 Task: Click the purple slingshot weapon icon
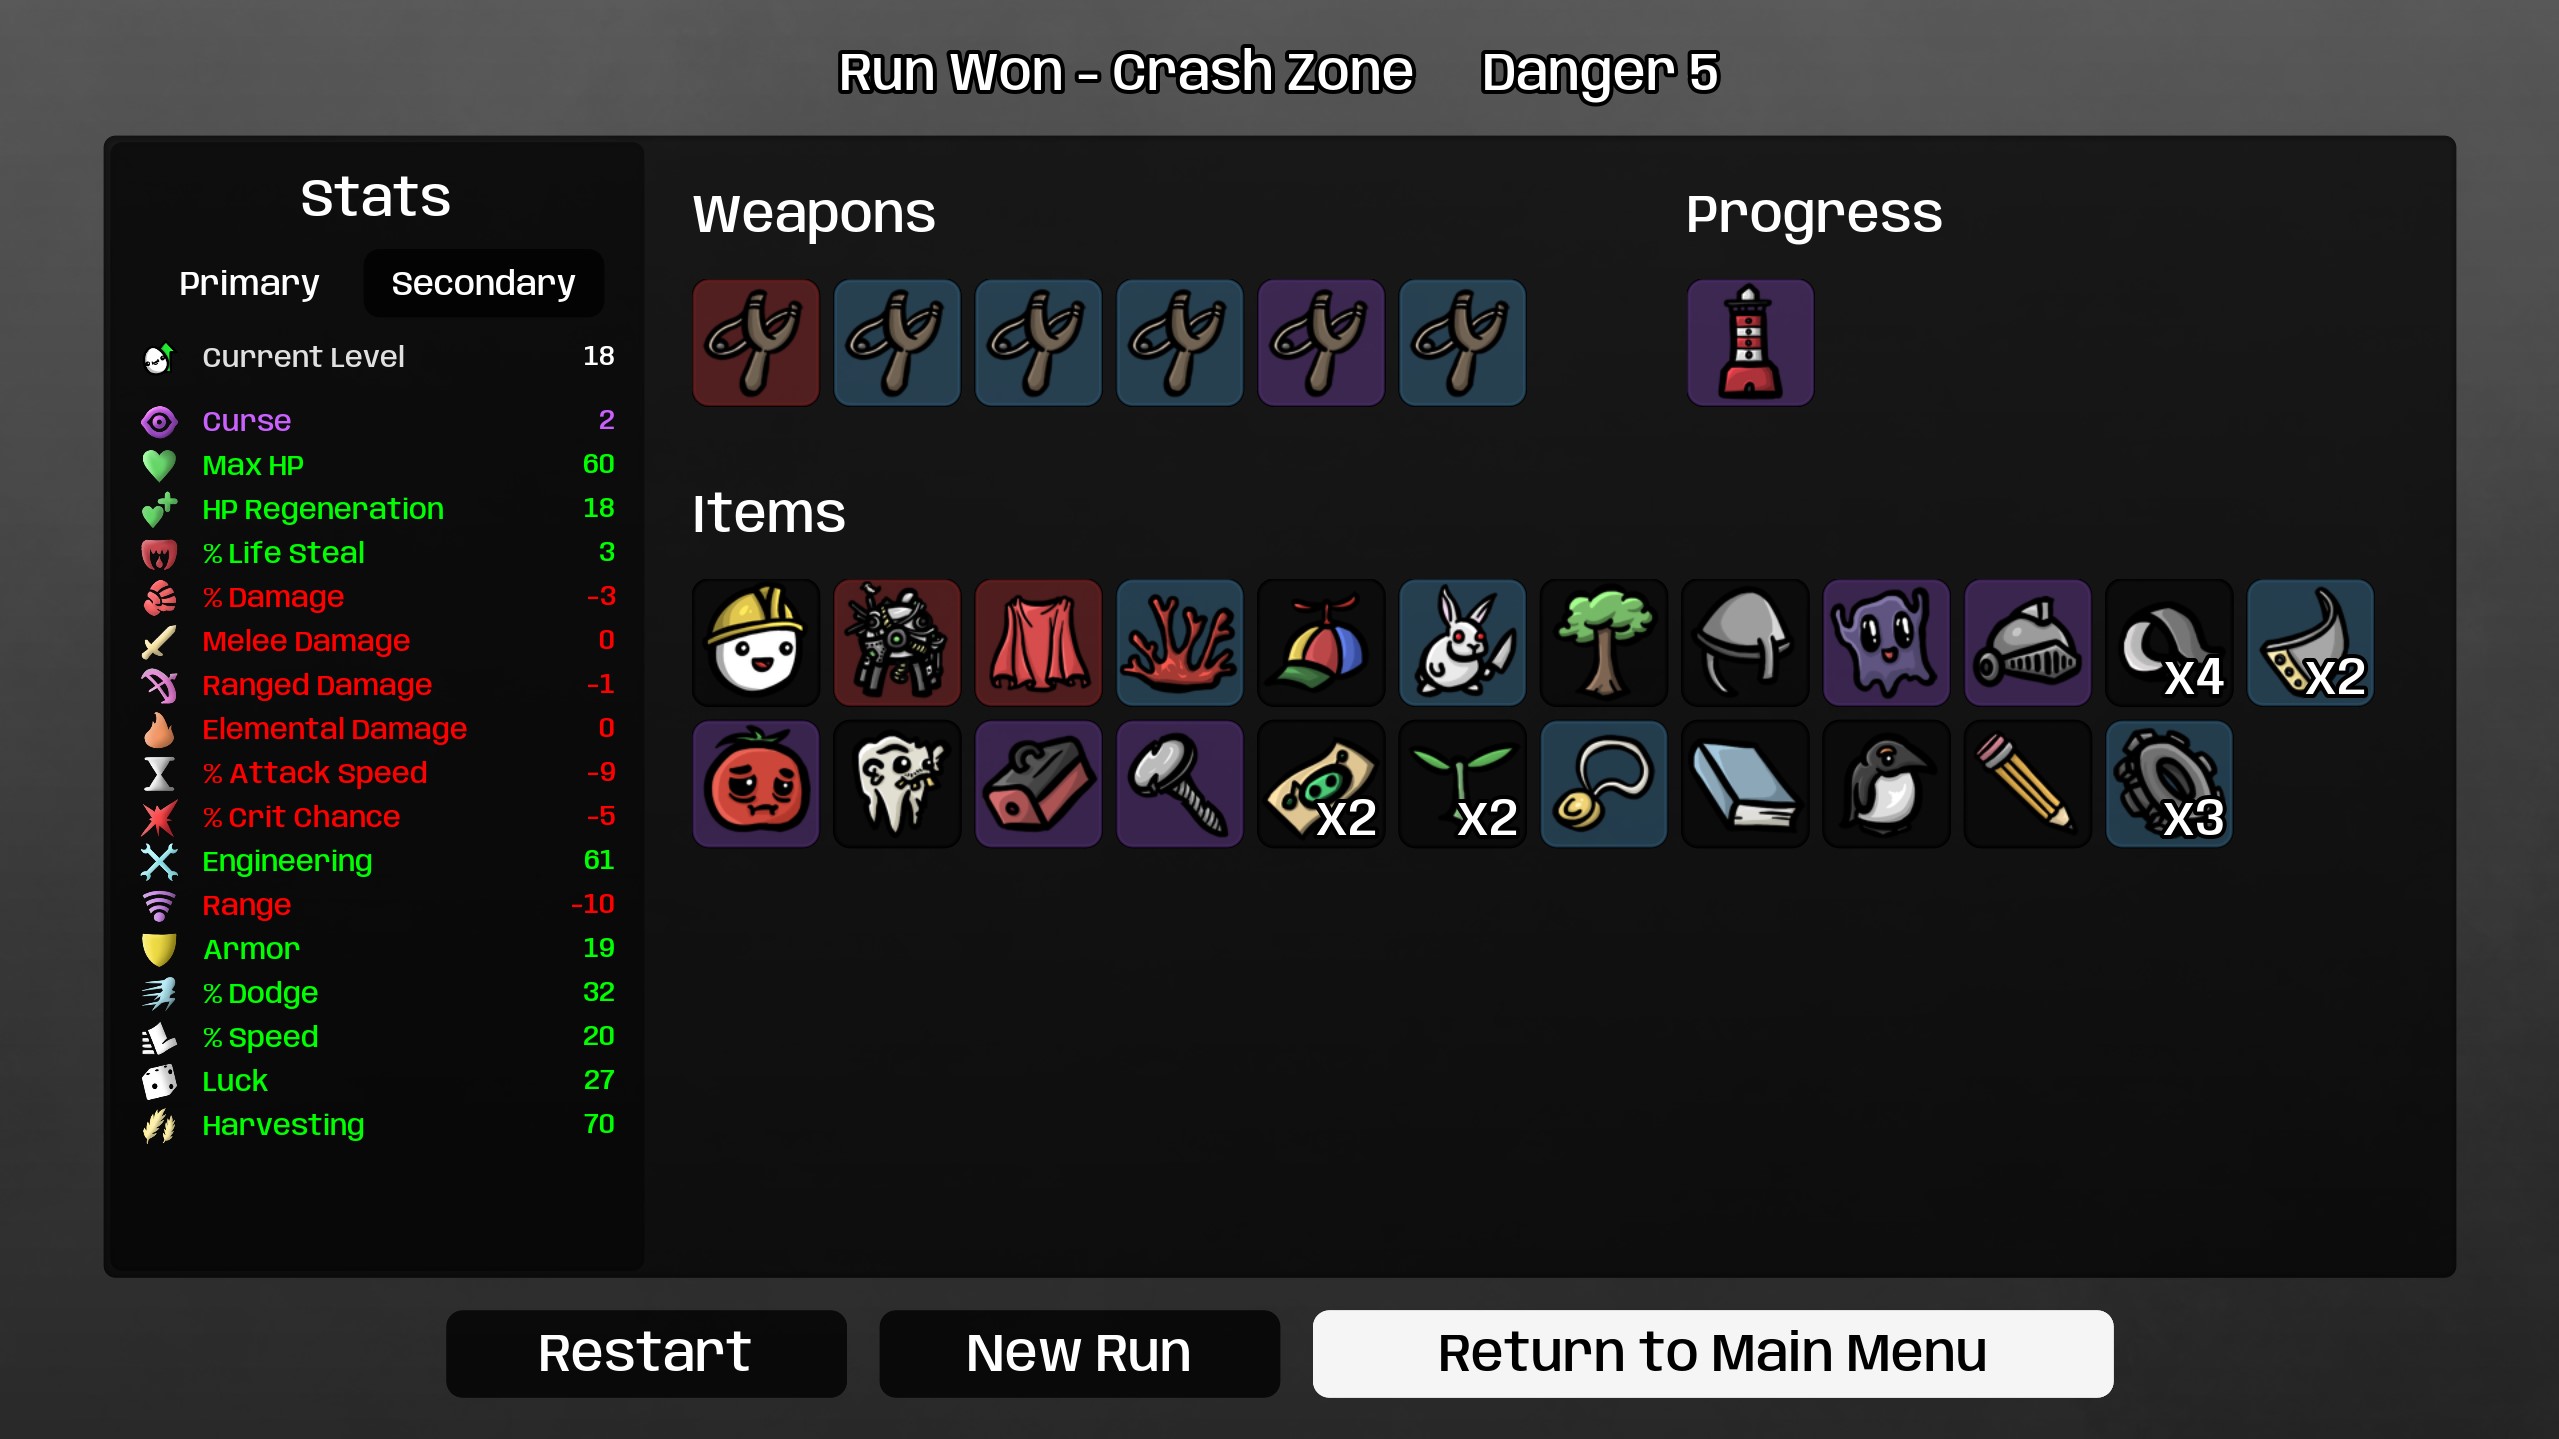(1321, 343)
